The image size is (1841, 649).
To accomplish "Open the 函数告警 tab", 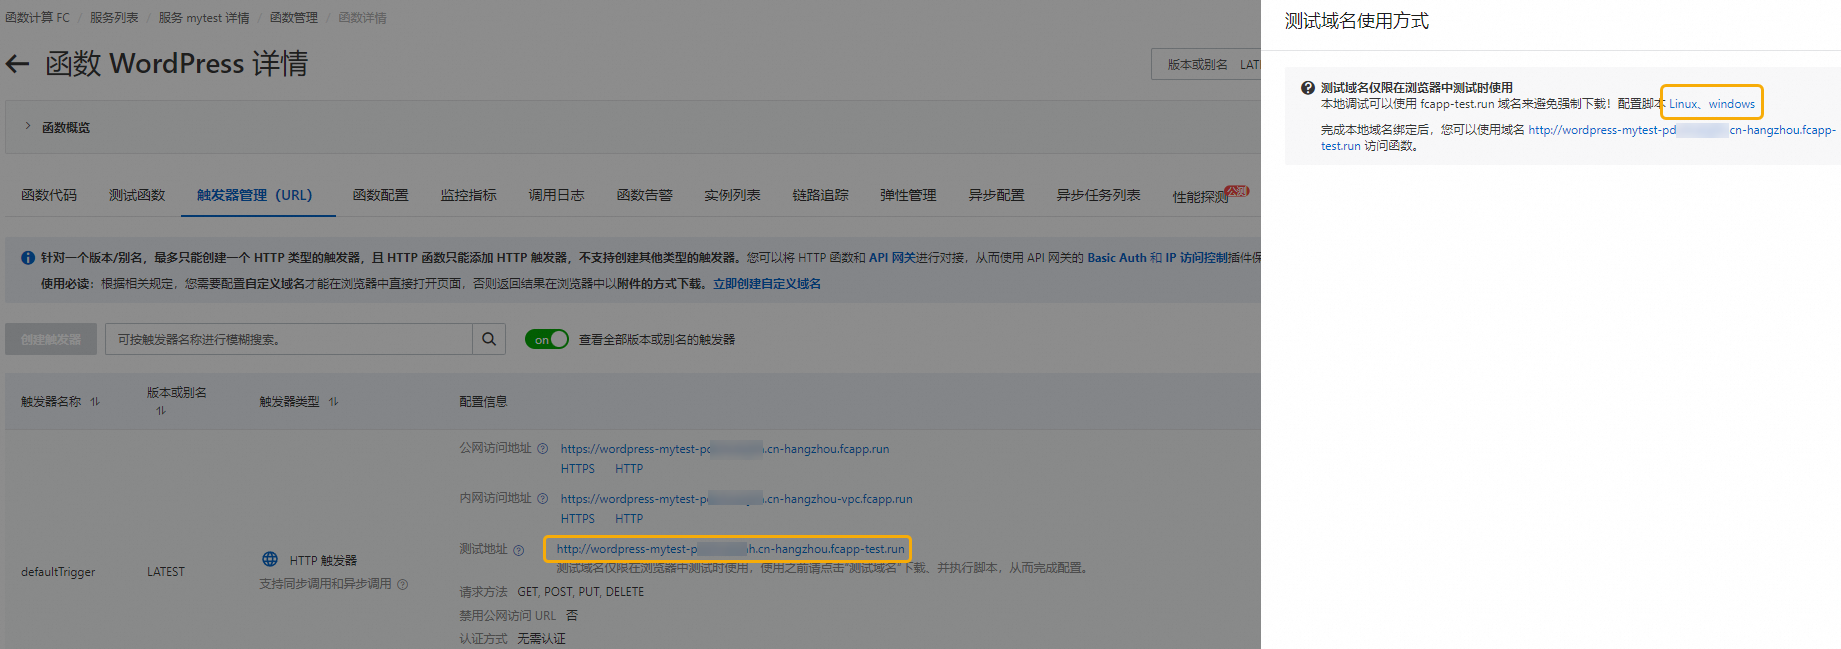I will click(645, 195).
